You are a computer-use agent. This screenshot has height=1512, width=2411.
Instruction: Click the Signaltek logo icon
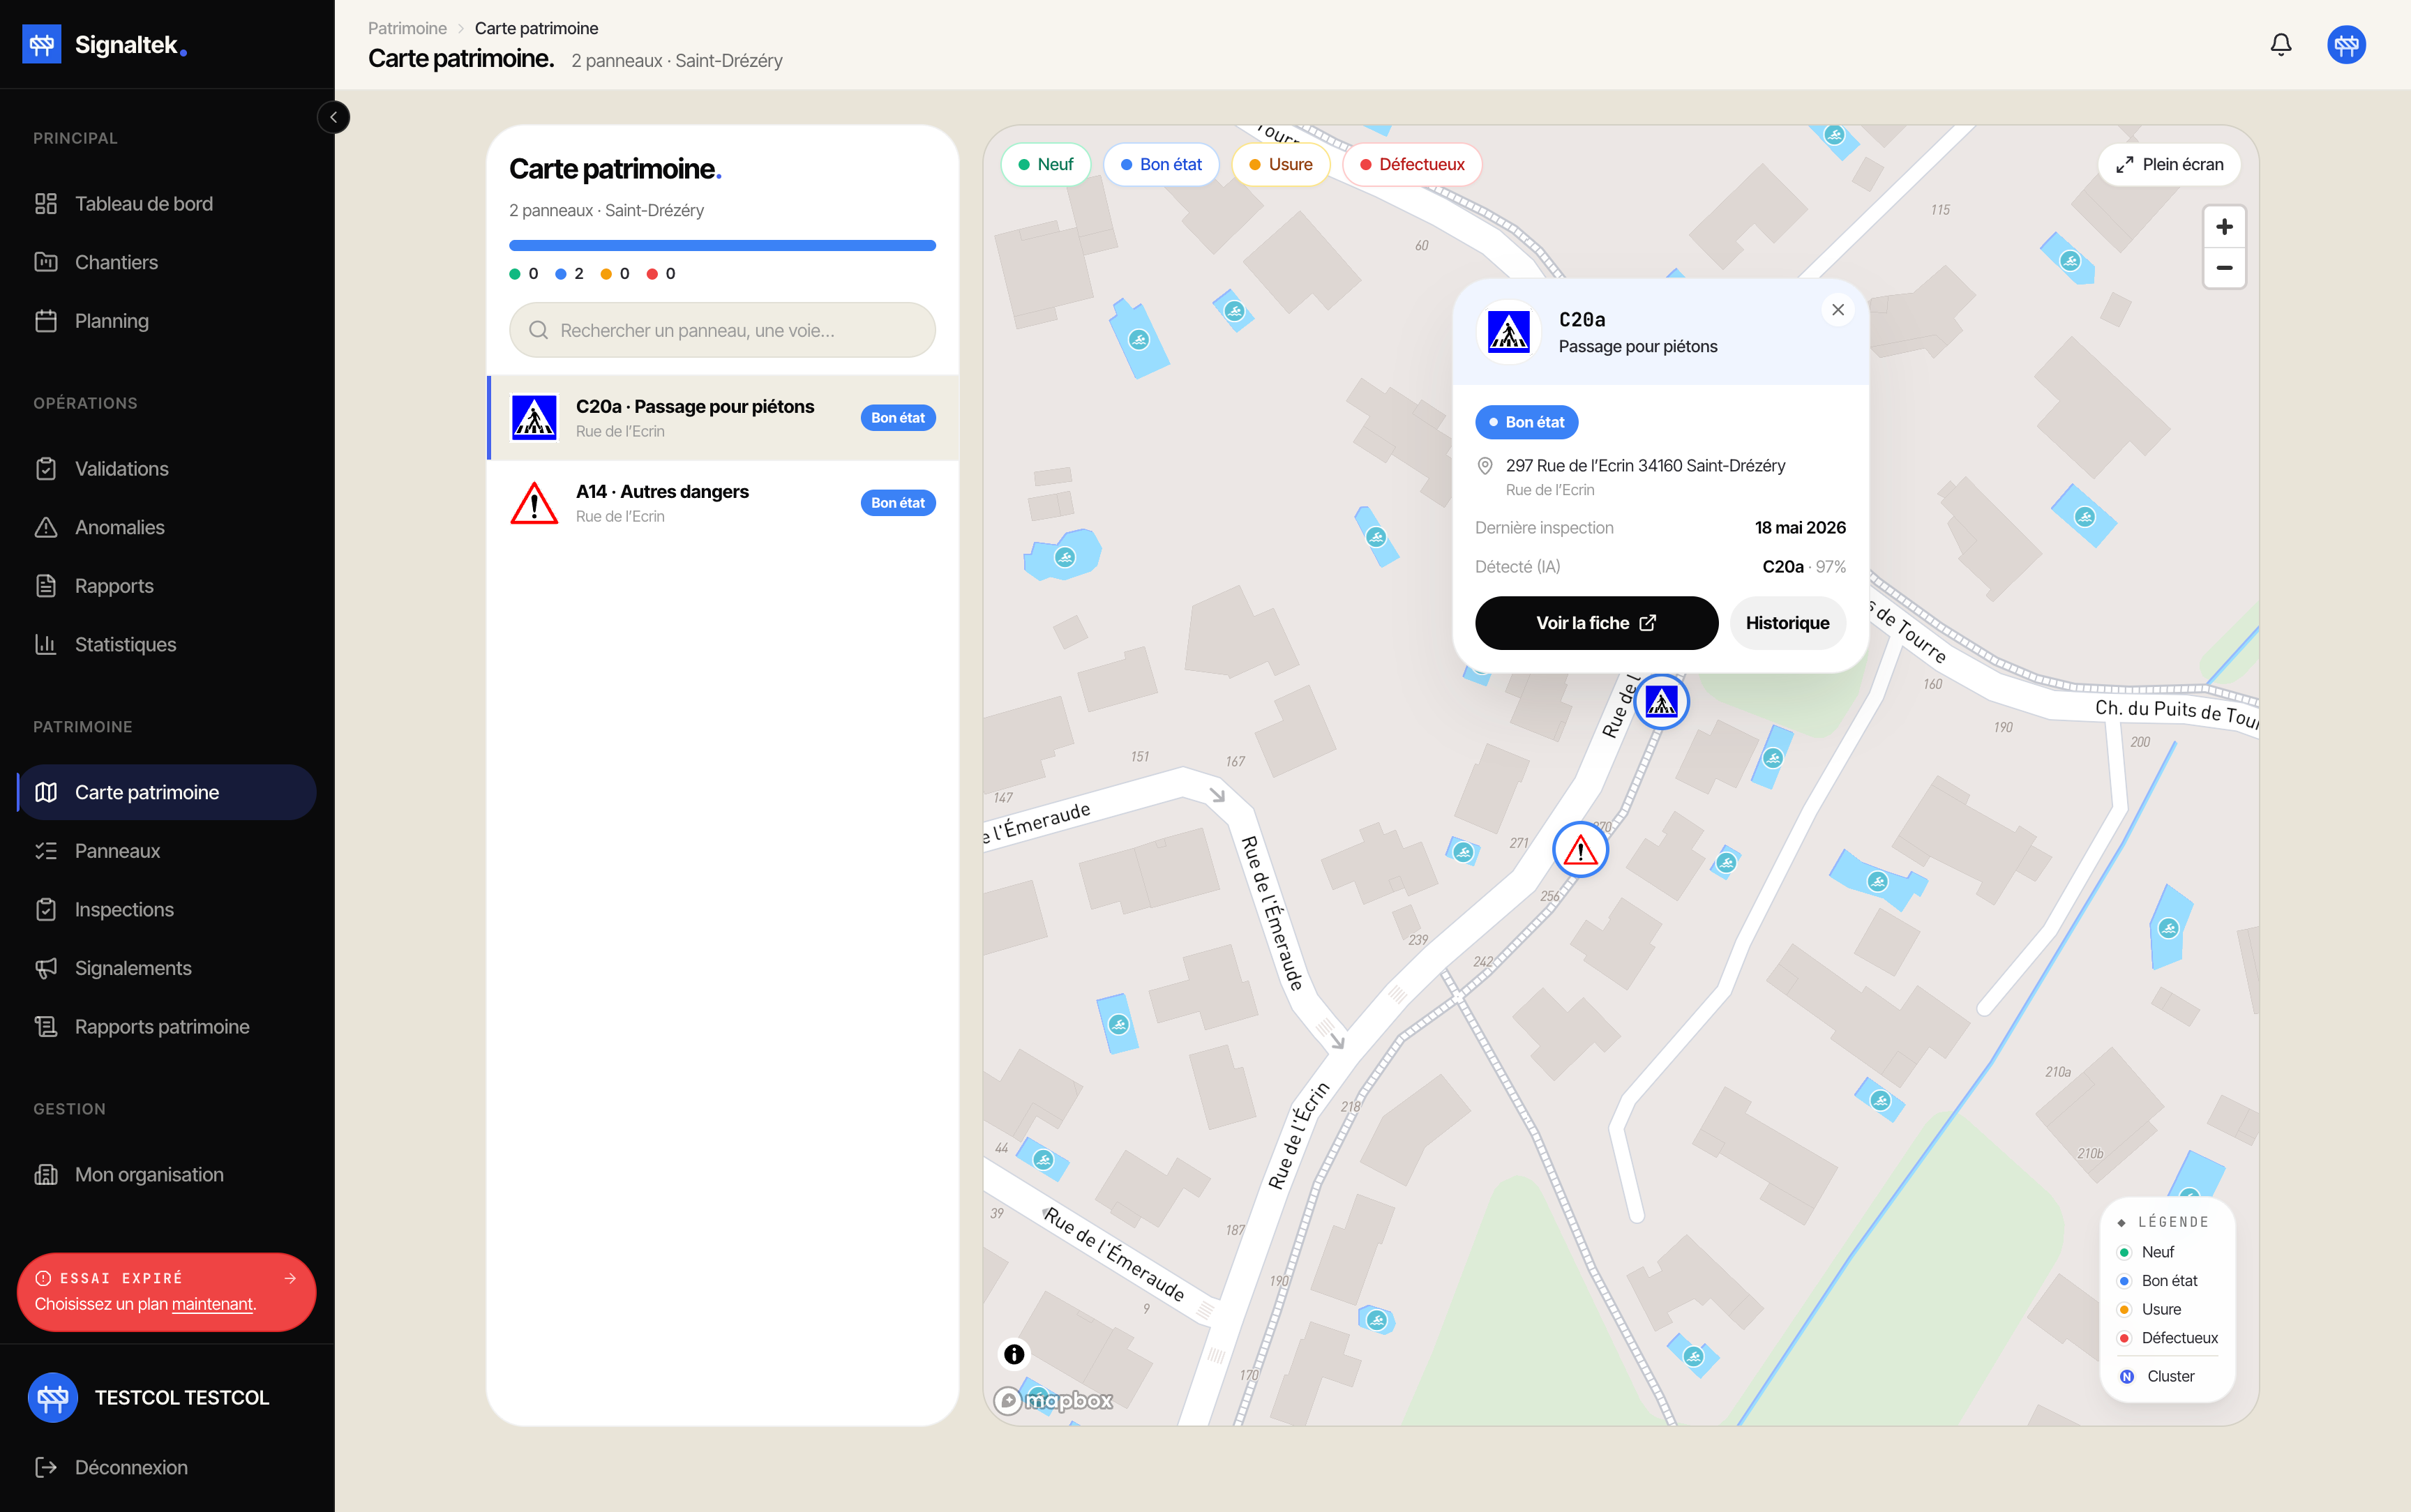pos(42,44)
